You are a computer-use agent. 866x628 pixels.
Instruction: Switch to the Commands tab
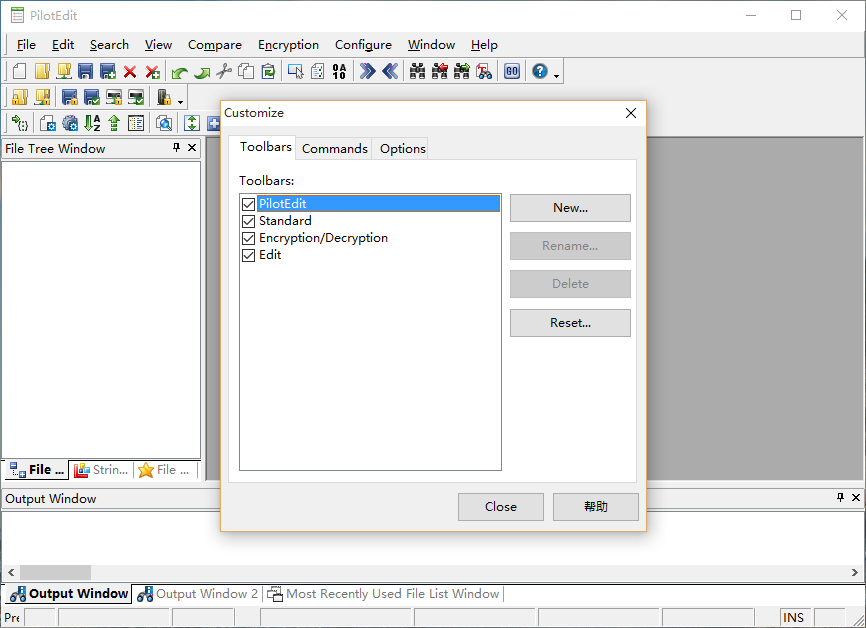pyautogui.click(x=335, y=149)
